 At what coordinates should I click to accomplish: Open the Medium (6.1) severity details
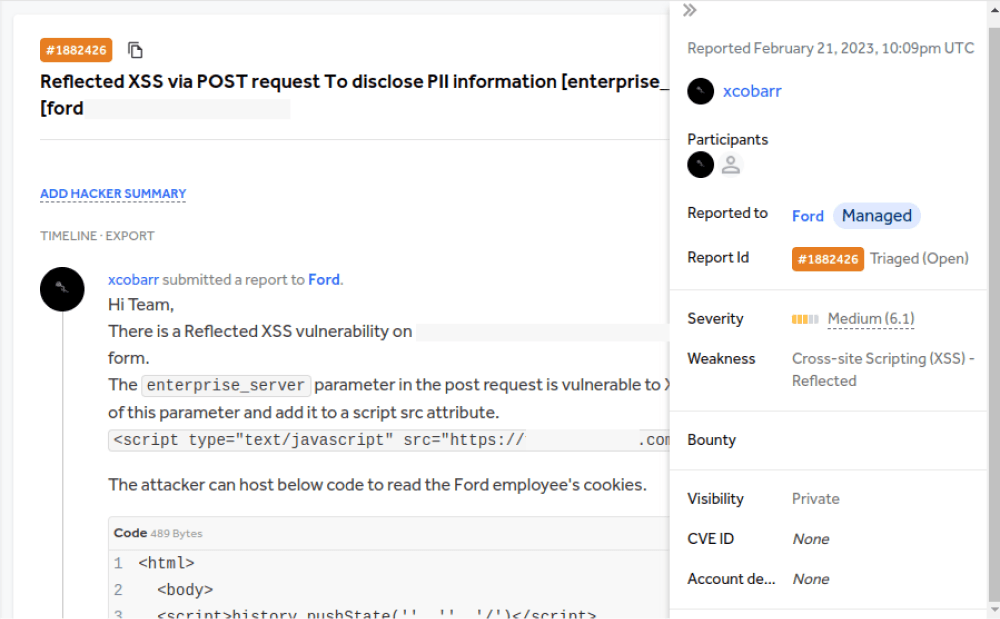tap(871, 319)
